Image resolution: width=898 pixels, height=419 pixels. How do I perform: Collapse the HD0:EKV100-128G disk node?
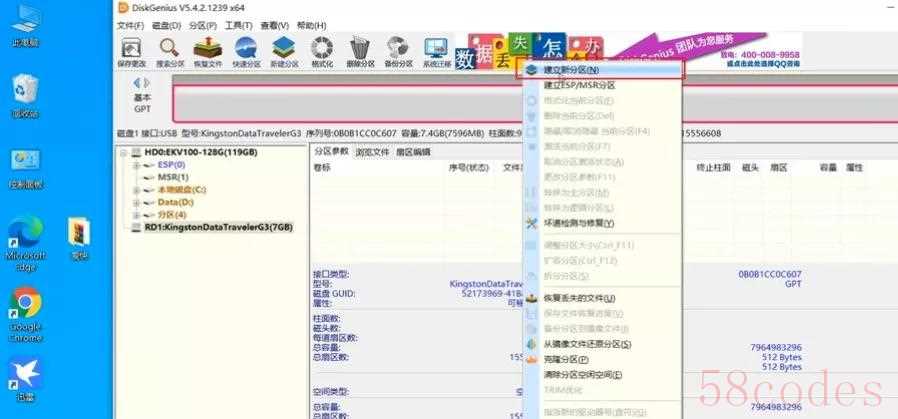[123, 153]
